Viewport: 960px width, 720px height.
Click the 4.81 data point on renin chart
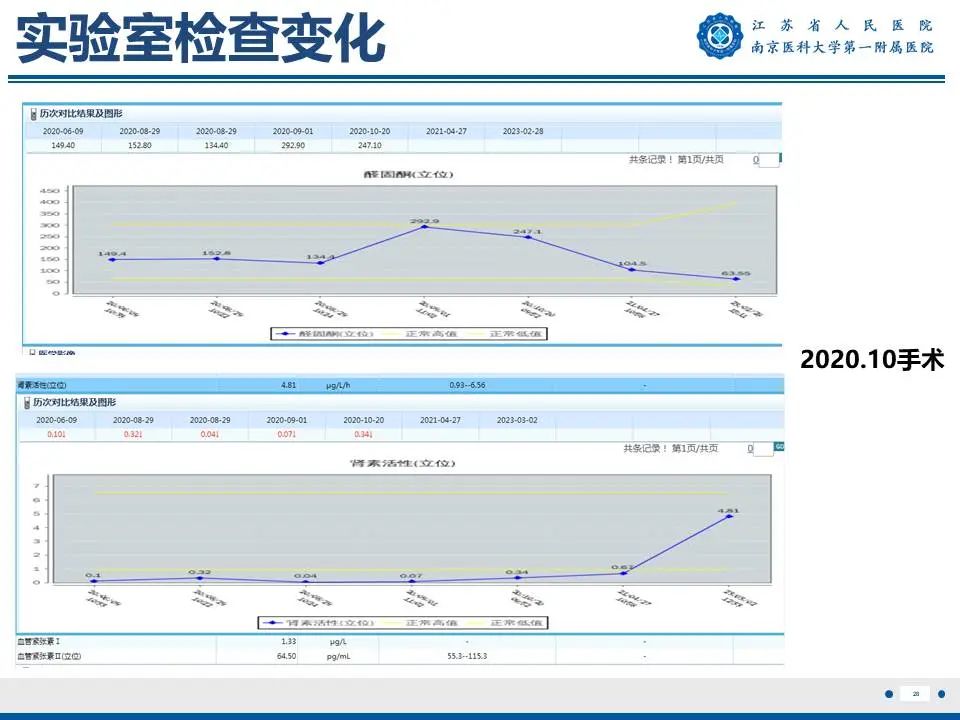click(729, 517)
